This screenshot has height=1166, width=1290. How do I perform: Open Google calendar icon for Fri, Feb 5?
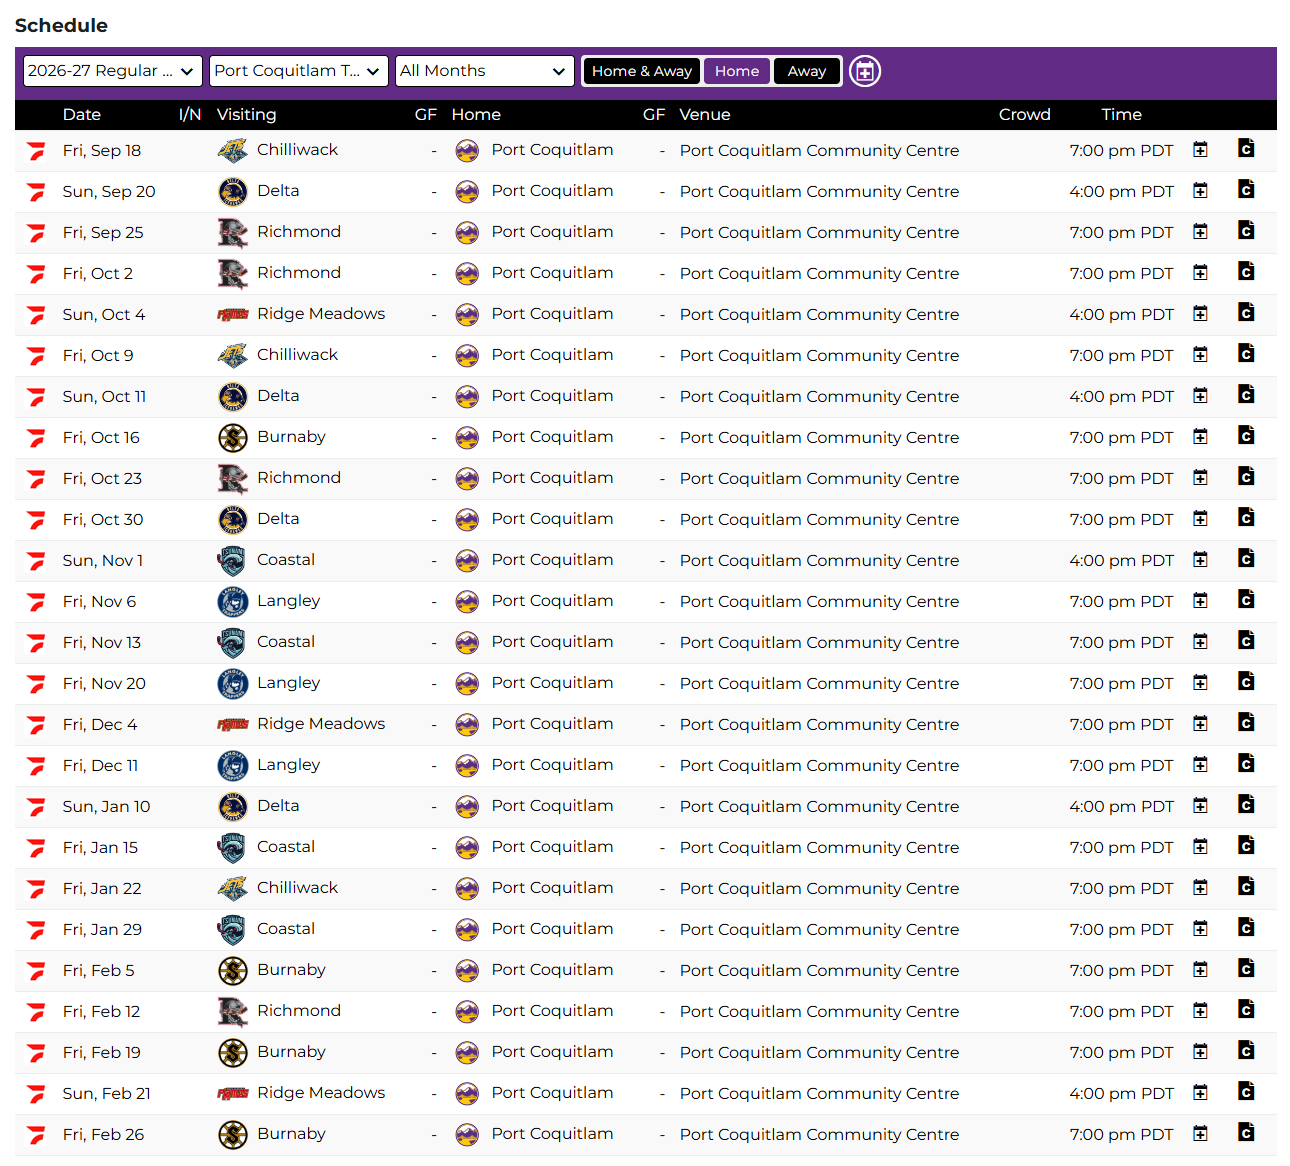coord(1246,968)
